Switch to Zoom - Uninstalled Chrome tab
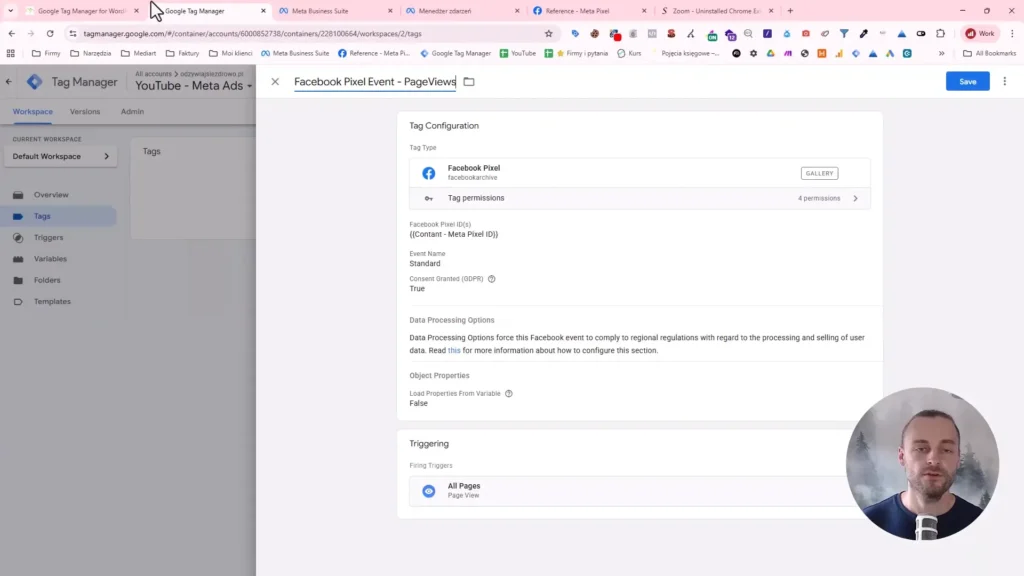The image size is (1024, 576). click(x=716, y=11)
